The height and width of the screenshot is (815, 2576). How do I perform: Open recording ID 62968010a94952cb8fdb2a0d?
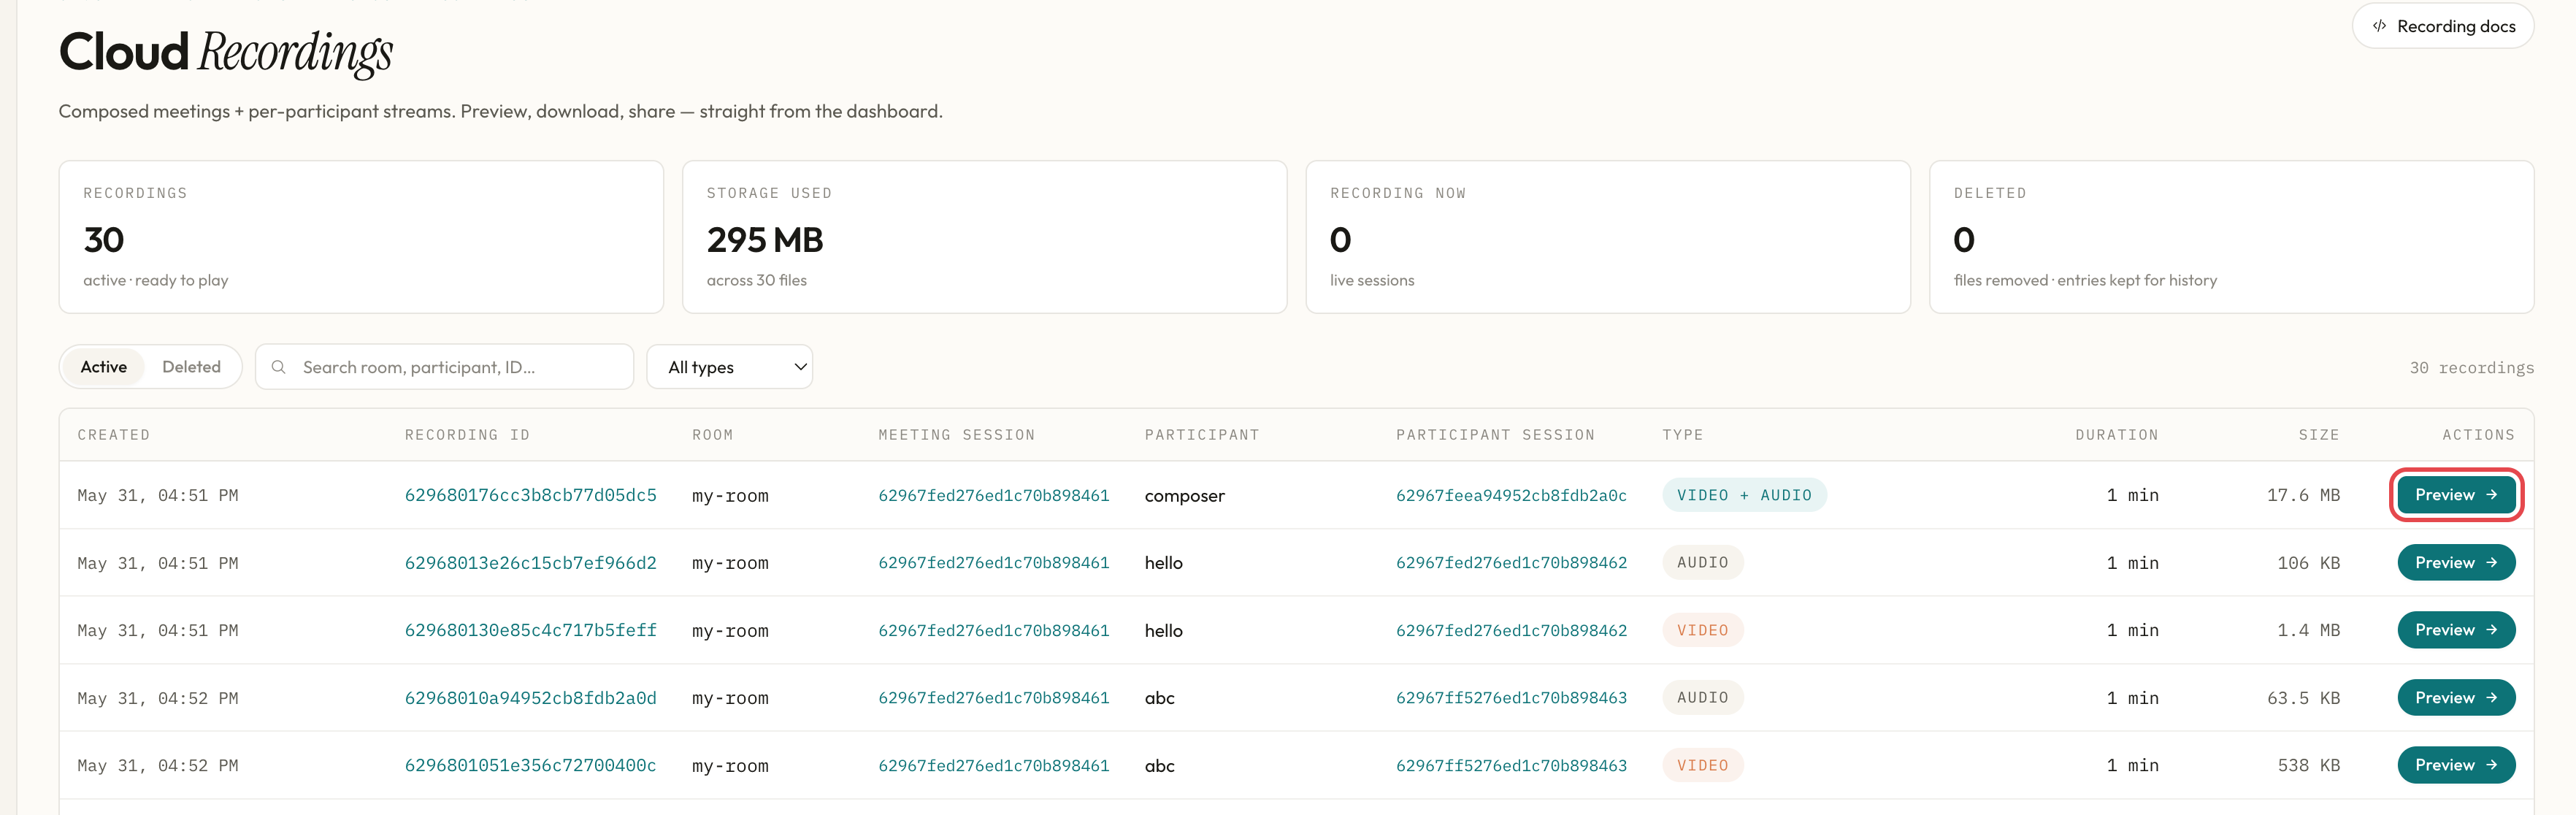tap(530, 698)
